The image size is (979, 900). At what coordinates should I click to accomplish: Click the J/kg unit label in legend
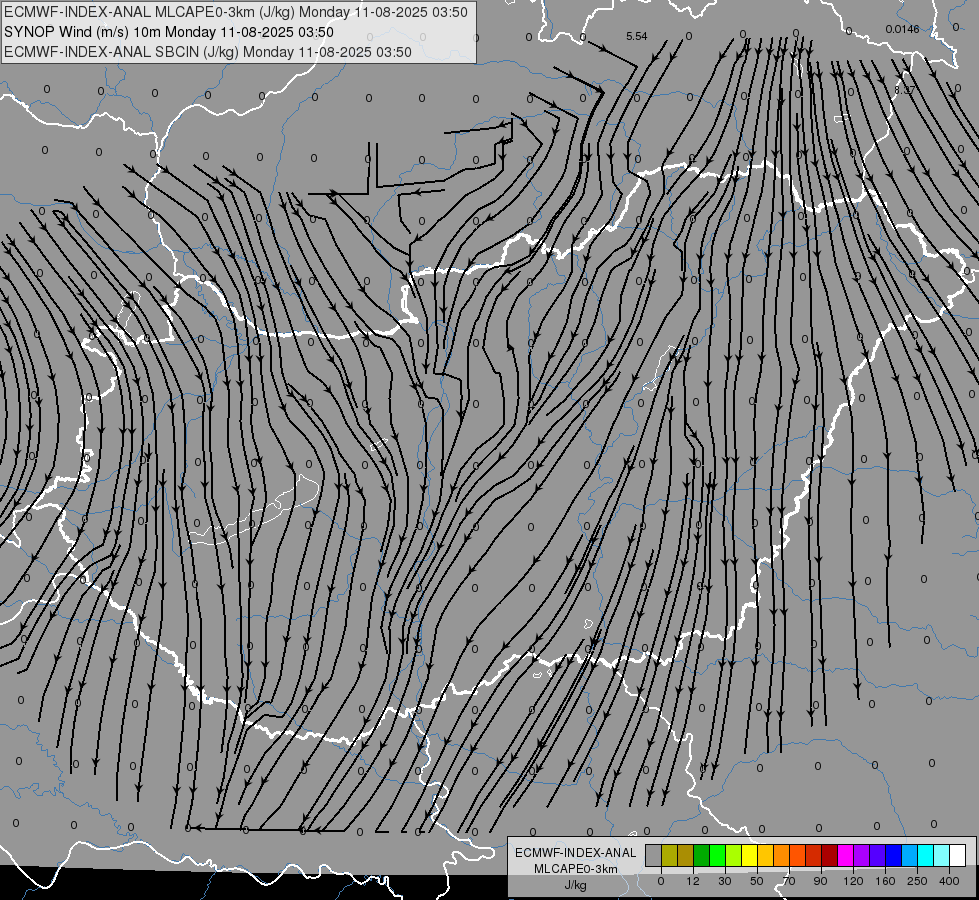point(576,885)
